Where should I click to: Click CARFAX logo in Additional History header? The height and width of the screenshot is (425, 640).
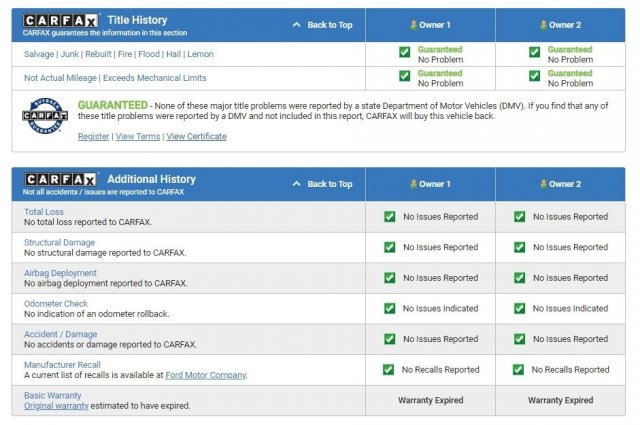(x=61, y=179)
